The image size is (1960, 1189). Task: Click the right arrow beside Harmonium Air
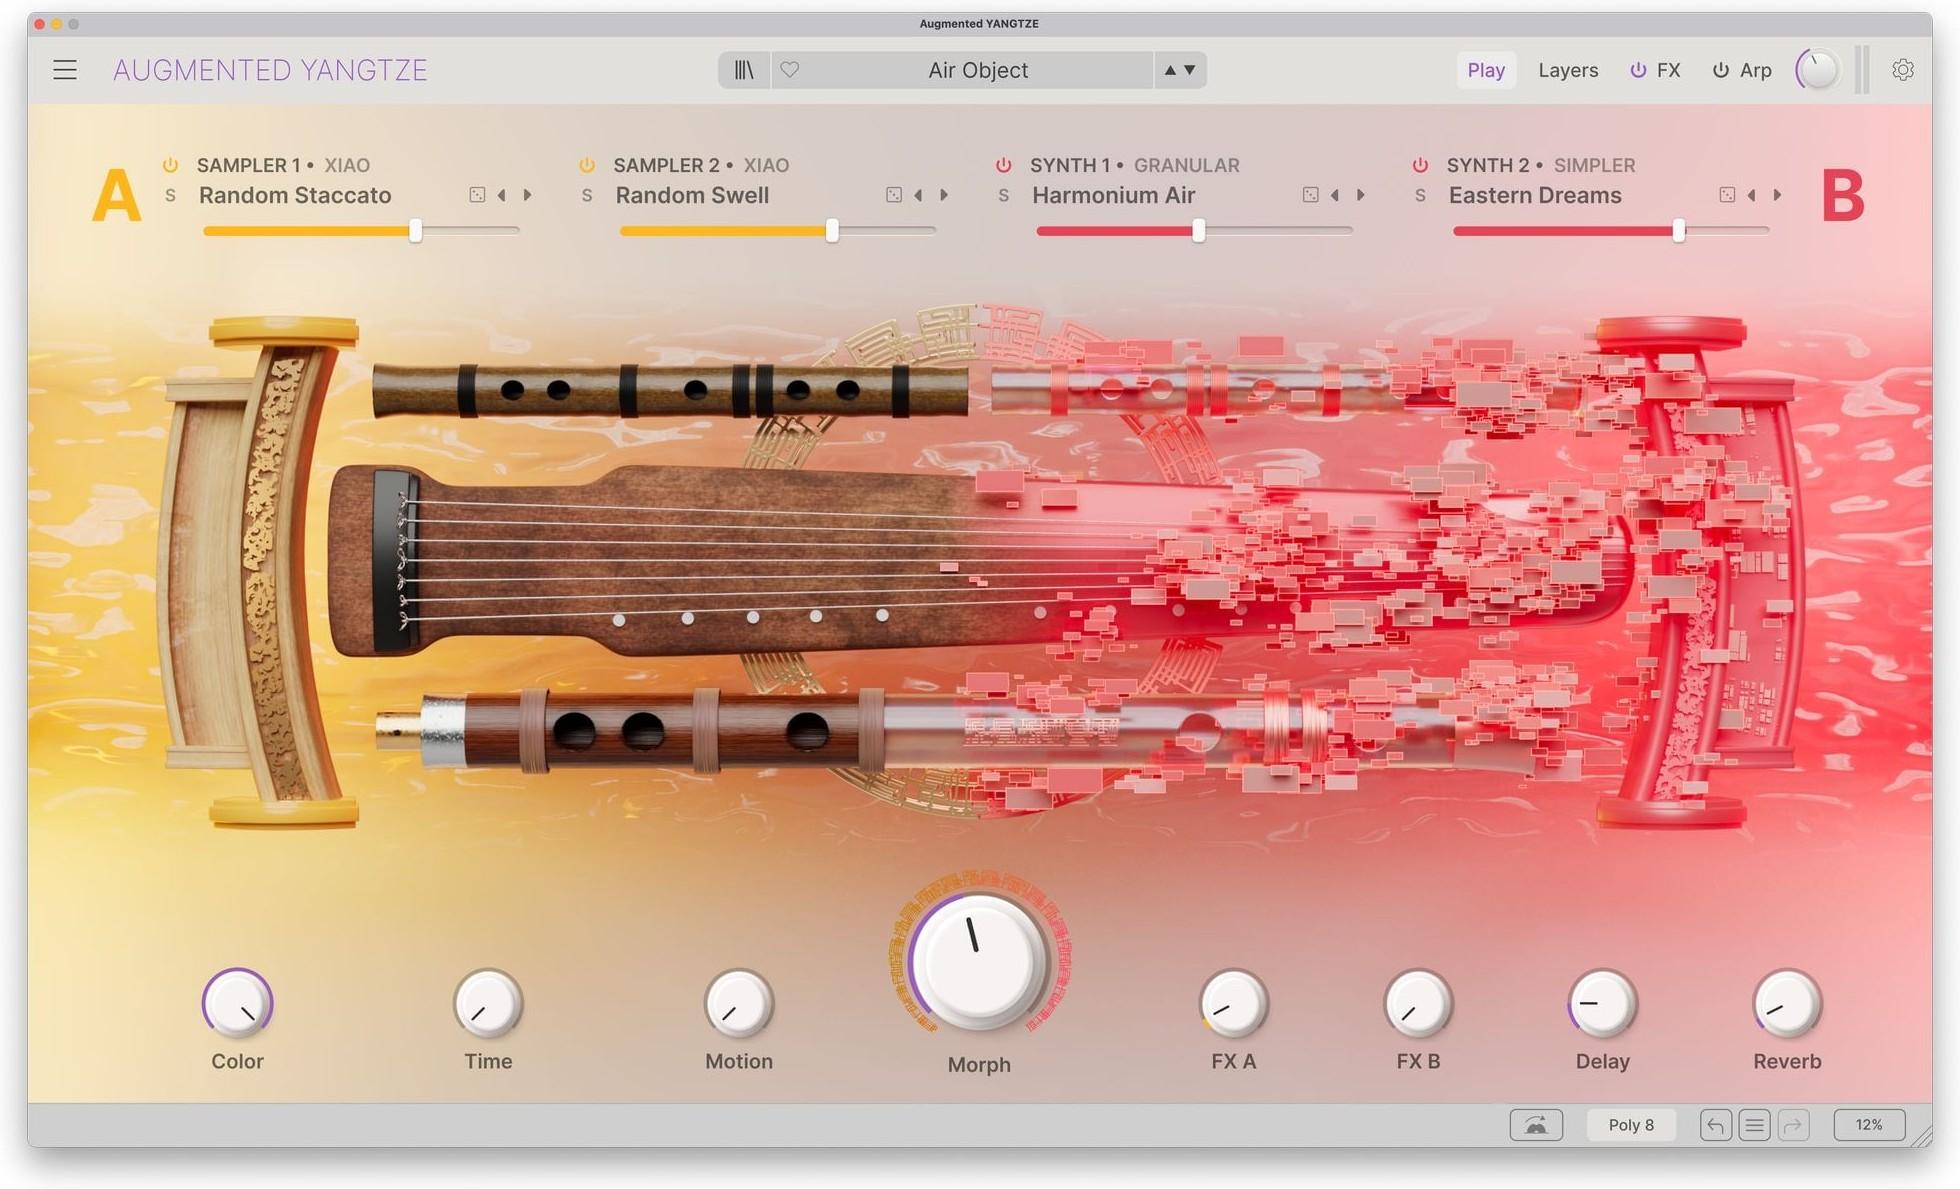[x=1361, y=195]
